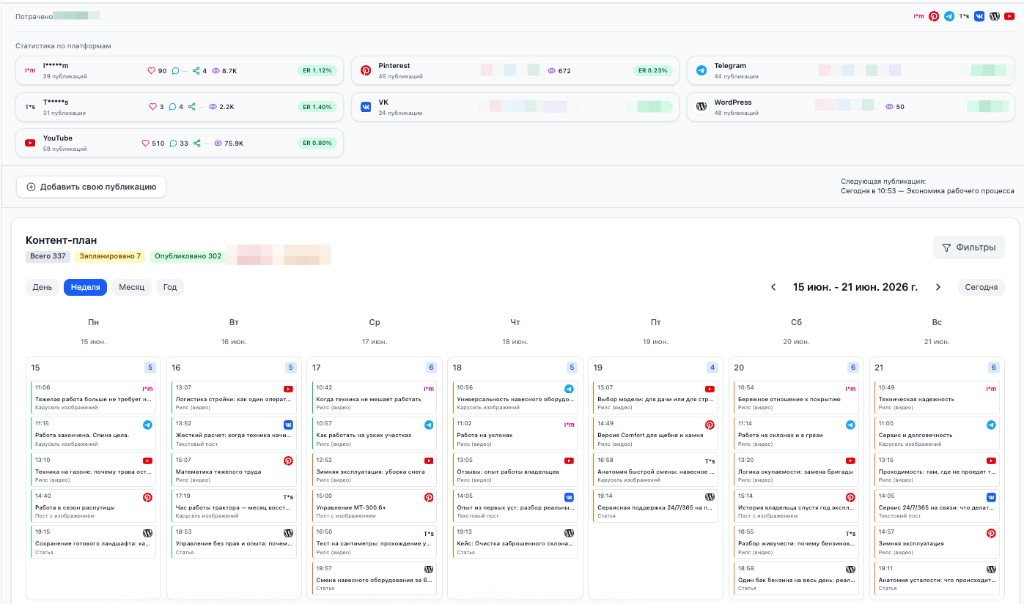Click the YouTube logo in the YouTube statistics card

click(x=30, y=143)
